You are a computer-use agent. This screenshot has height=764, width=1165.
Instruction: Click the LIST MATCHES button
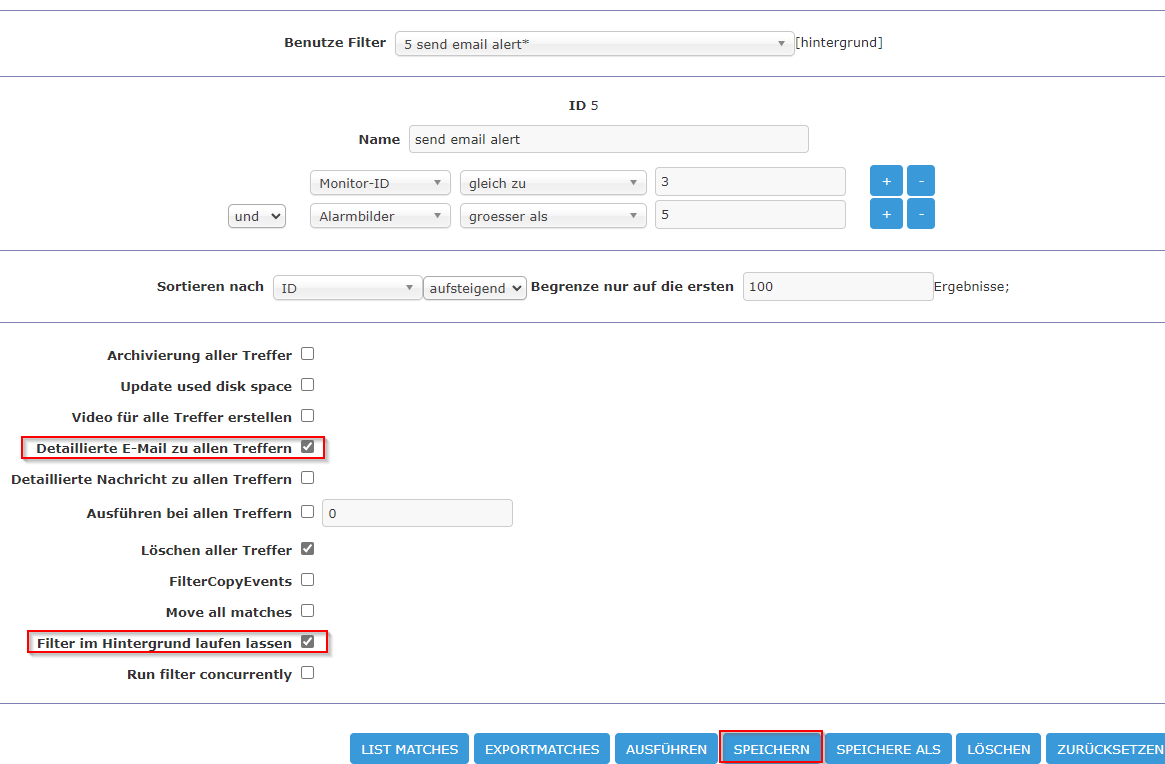[x=410, y=749]
